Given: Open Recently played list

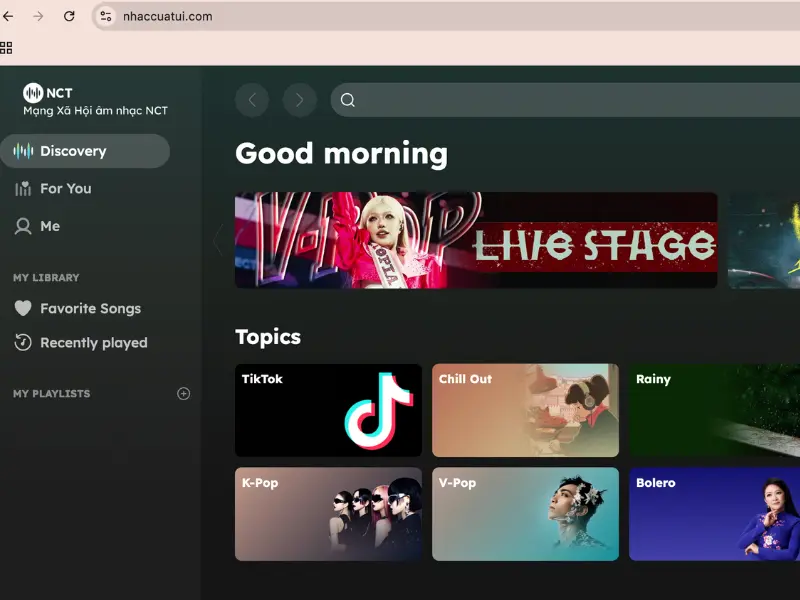Looking at the screenshot, I should (94, 343).
